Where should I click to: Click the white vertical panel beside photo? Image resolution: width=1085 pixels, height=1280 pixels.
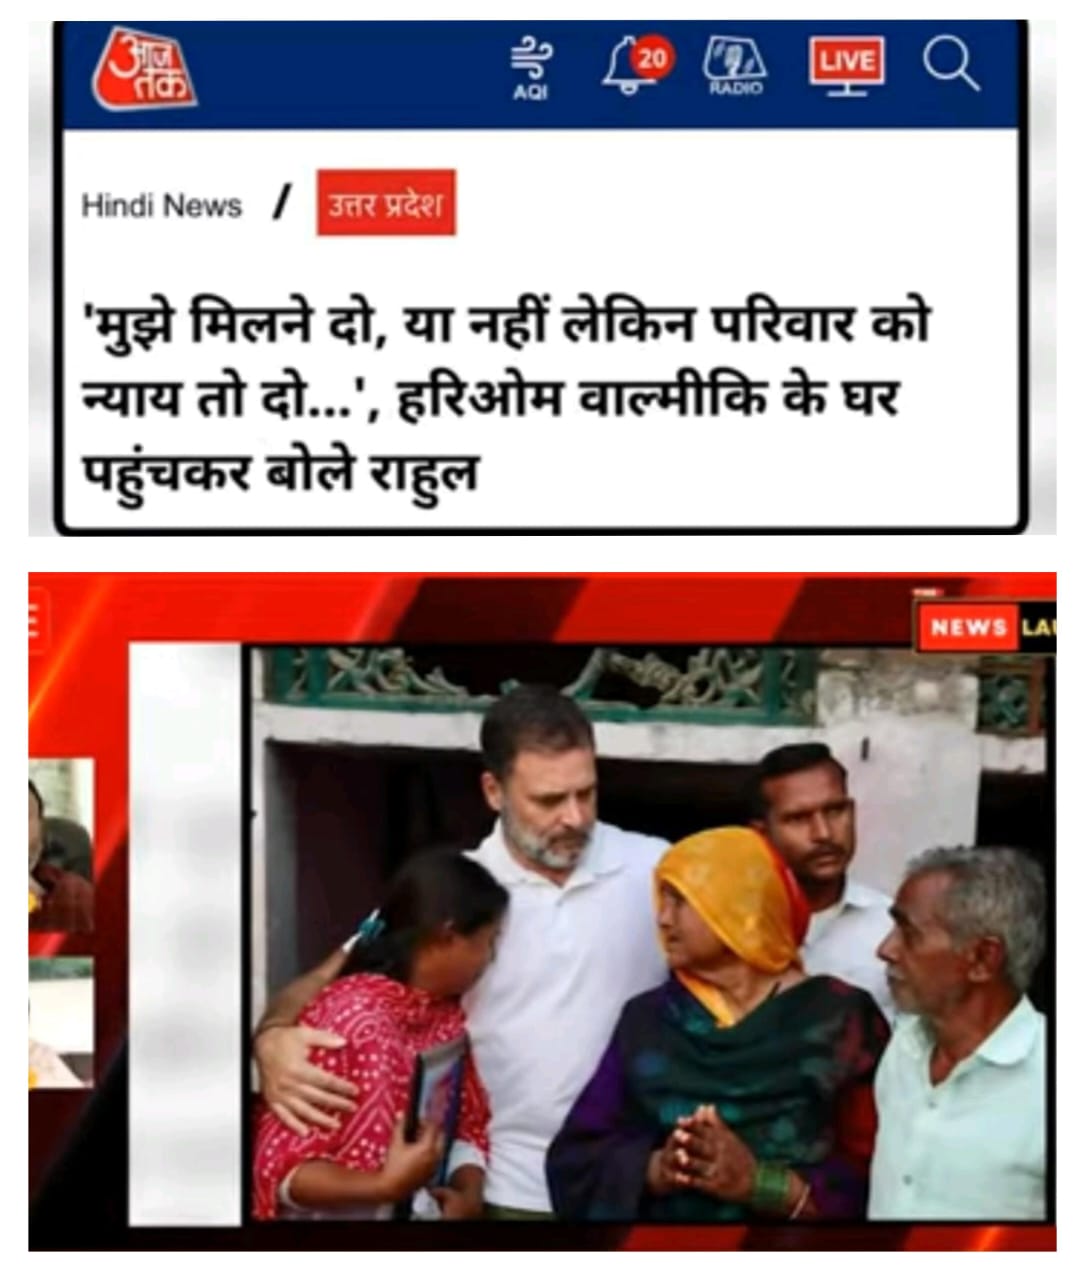point(186,933)
